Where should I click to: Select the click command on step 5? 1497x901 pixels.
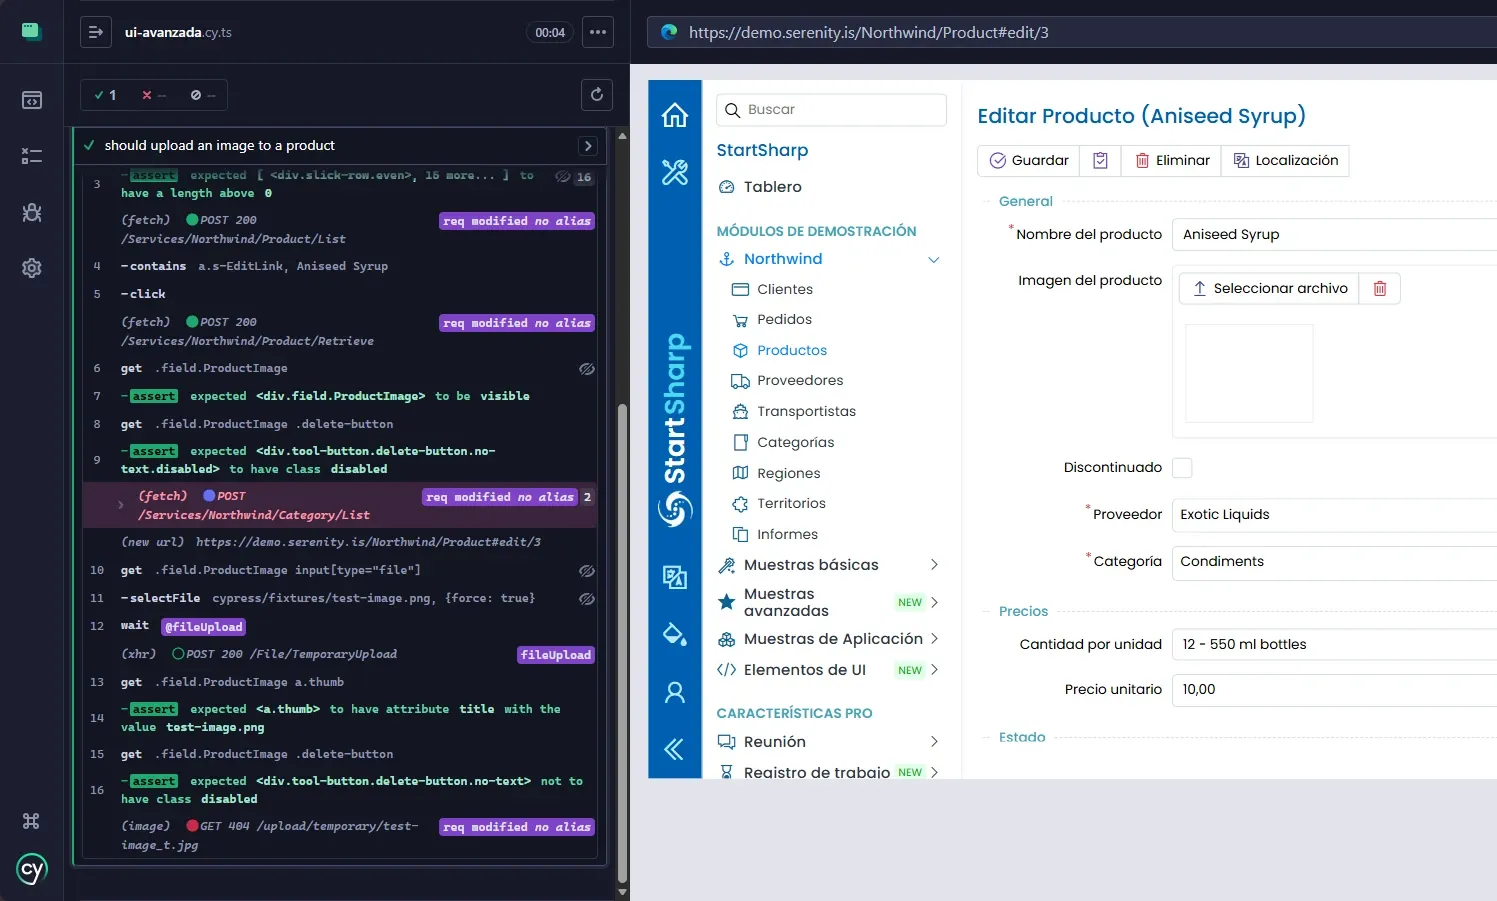tap(147, 294)
